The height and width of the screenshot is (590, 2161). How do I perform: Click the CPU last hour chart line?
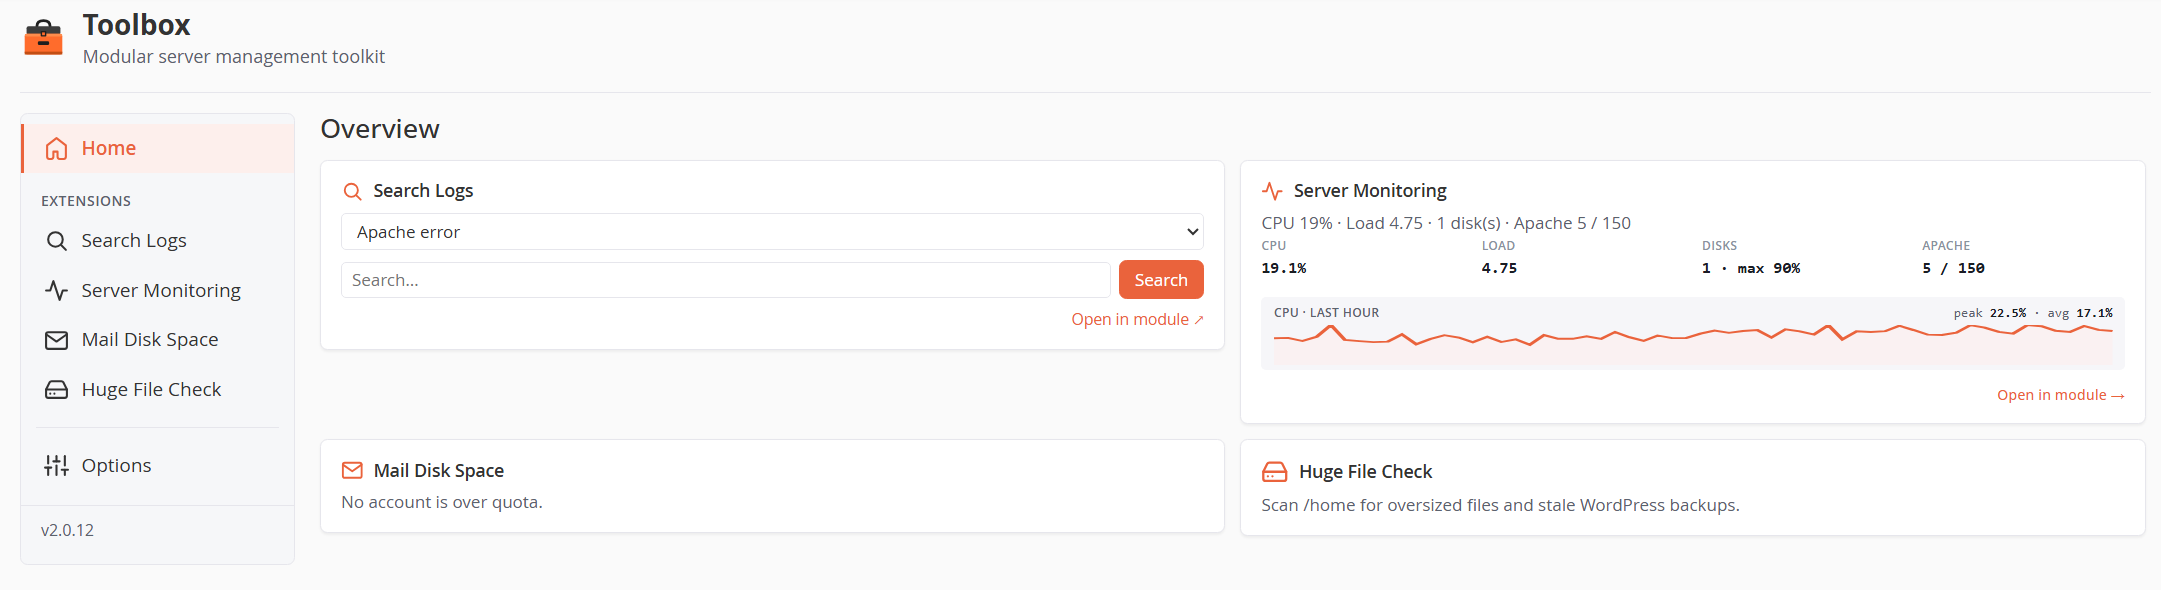coord(1692,335)
